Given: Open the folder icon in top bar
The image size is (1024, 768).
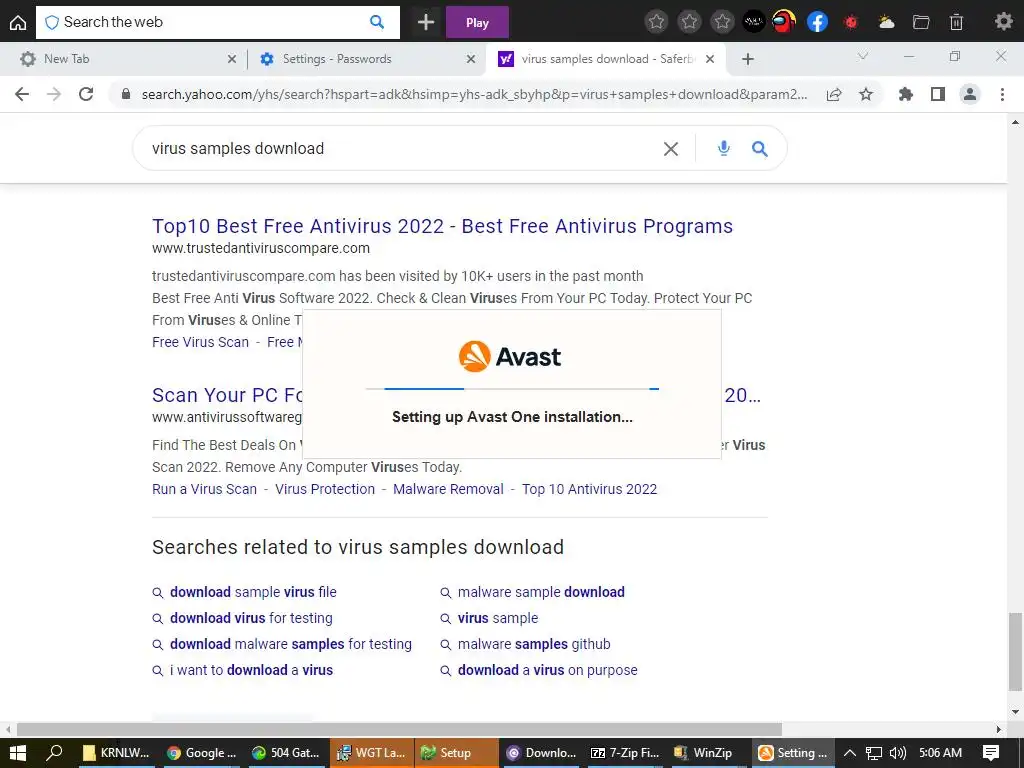Looking at the screenshot, I should pos(921,23).
